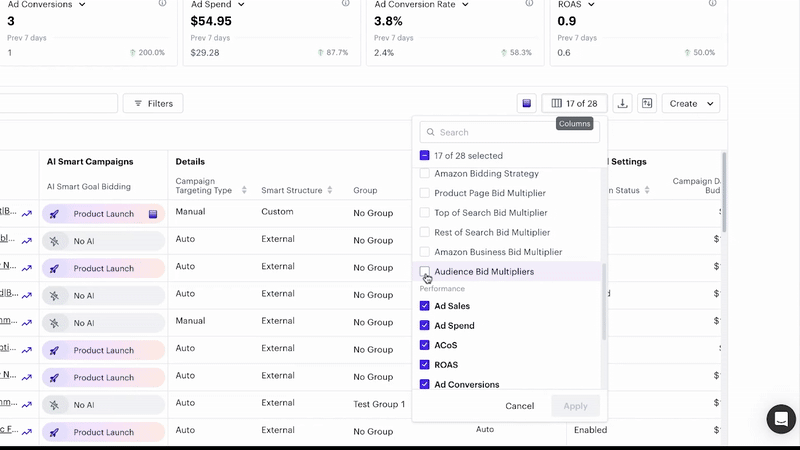Click the sort-arrows icon left of Create
This screenshot has width=800, height=450.
647,104
